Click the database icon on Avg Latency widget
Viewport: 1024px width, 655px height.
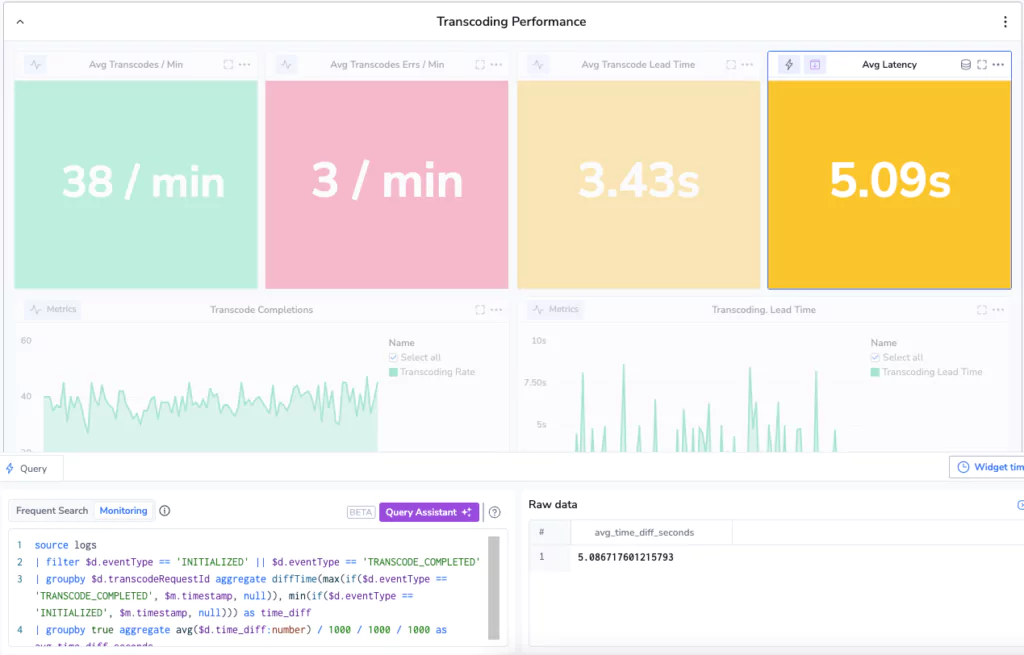965,65
